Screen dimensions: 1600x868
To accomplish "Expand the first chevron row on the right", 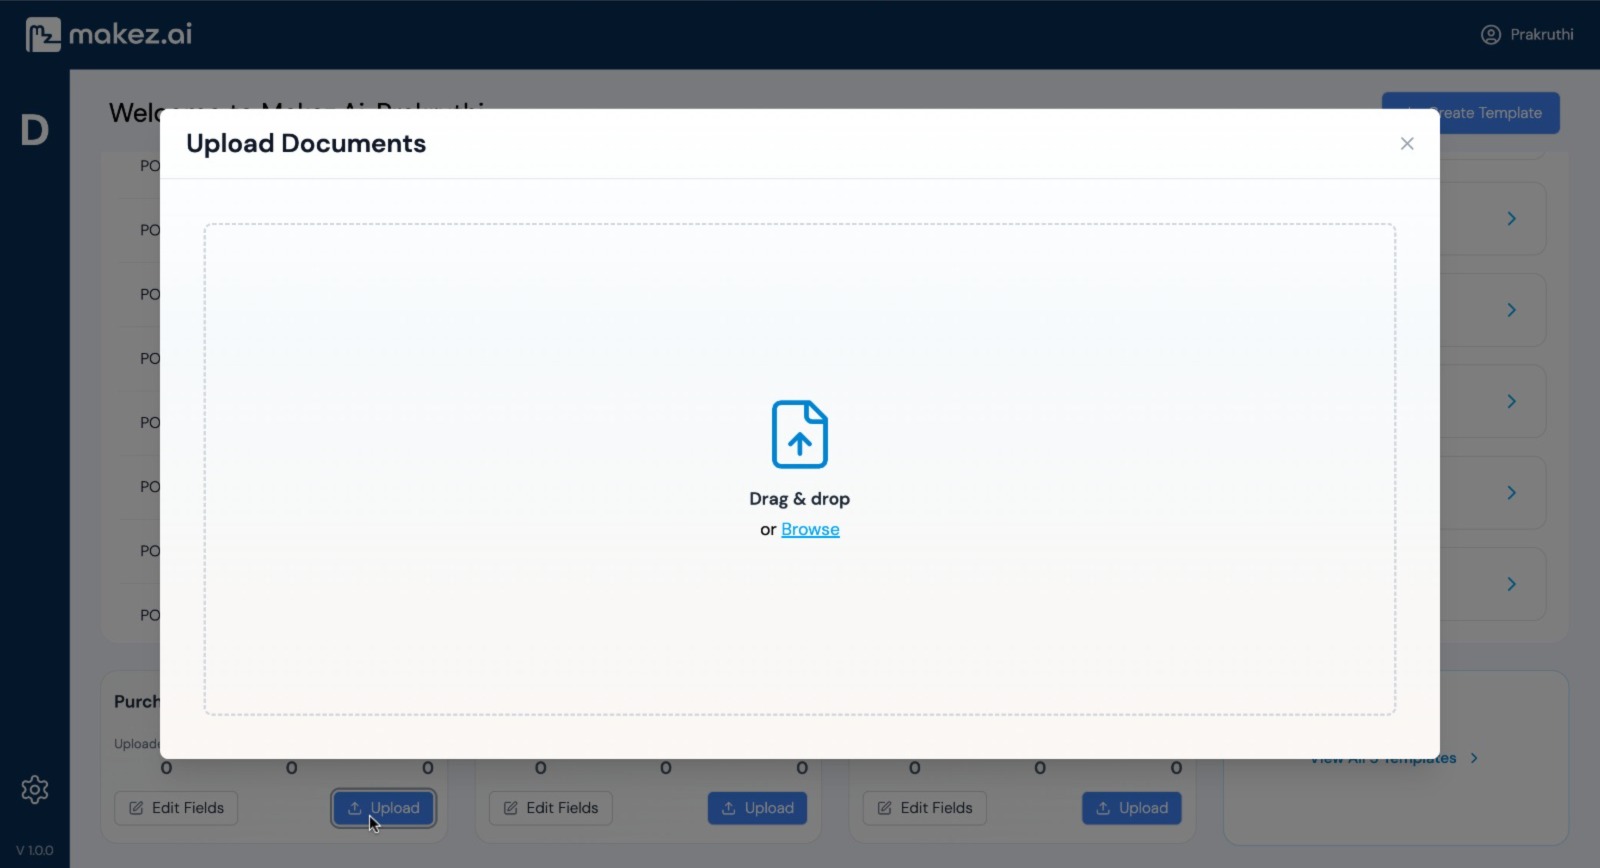I will (1511, 219).
